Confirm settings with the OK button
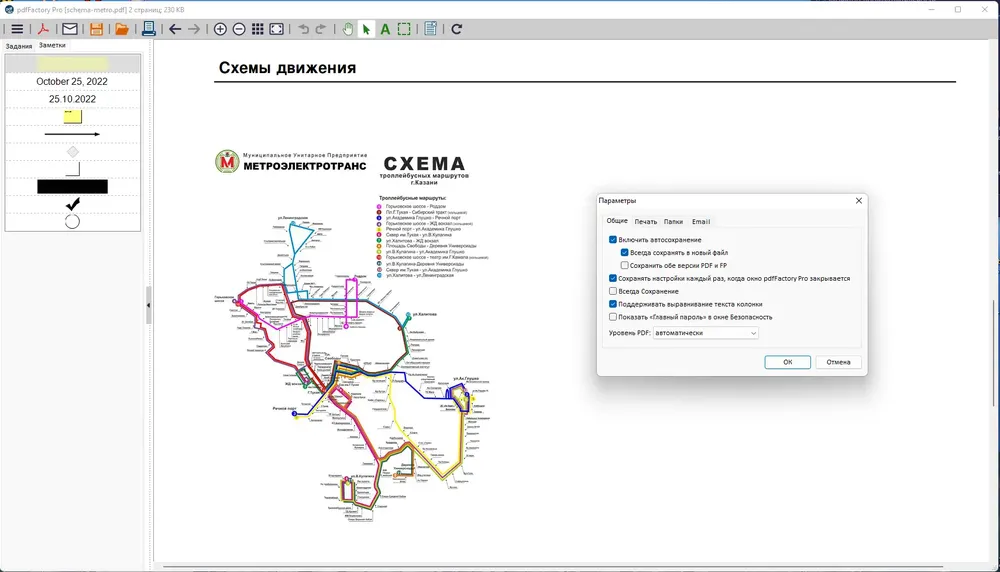Image resolution: width=1000 pixels, height=572 pixels. click(x=788, y=362)
